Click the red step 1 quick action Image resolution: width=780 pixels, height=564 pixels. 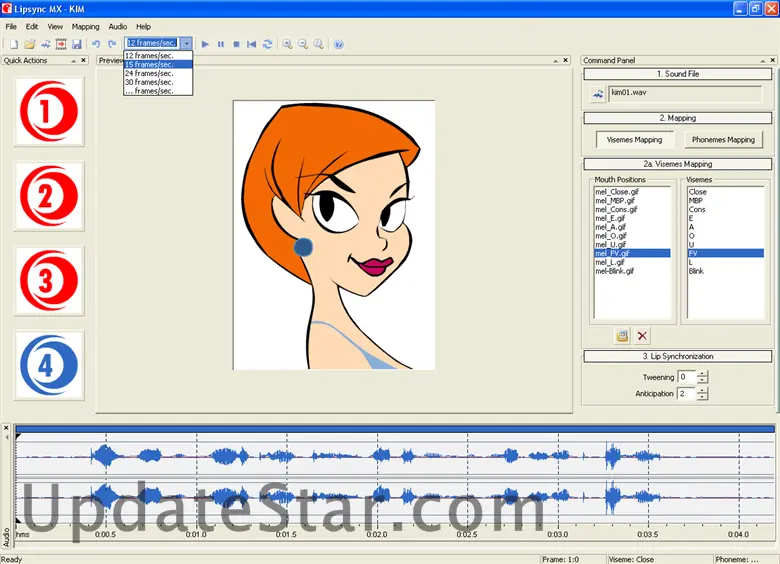[x=50, y=112]
